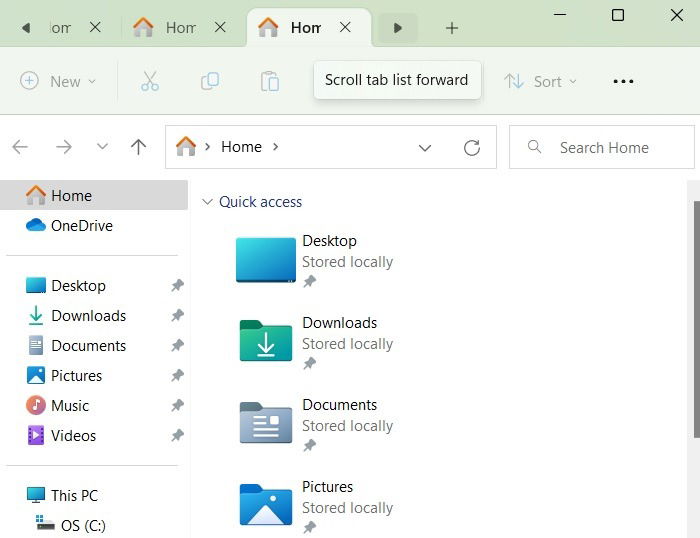Add a new tab with plus button

pyautogui.click(x=452, y=28)
